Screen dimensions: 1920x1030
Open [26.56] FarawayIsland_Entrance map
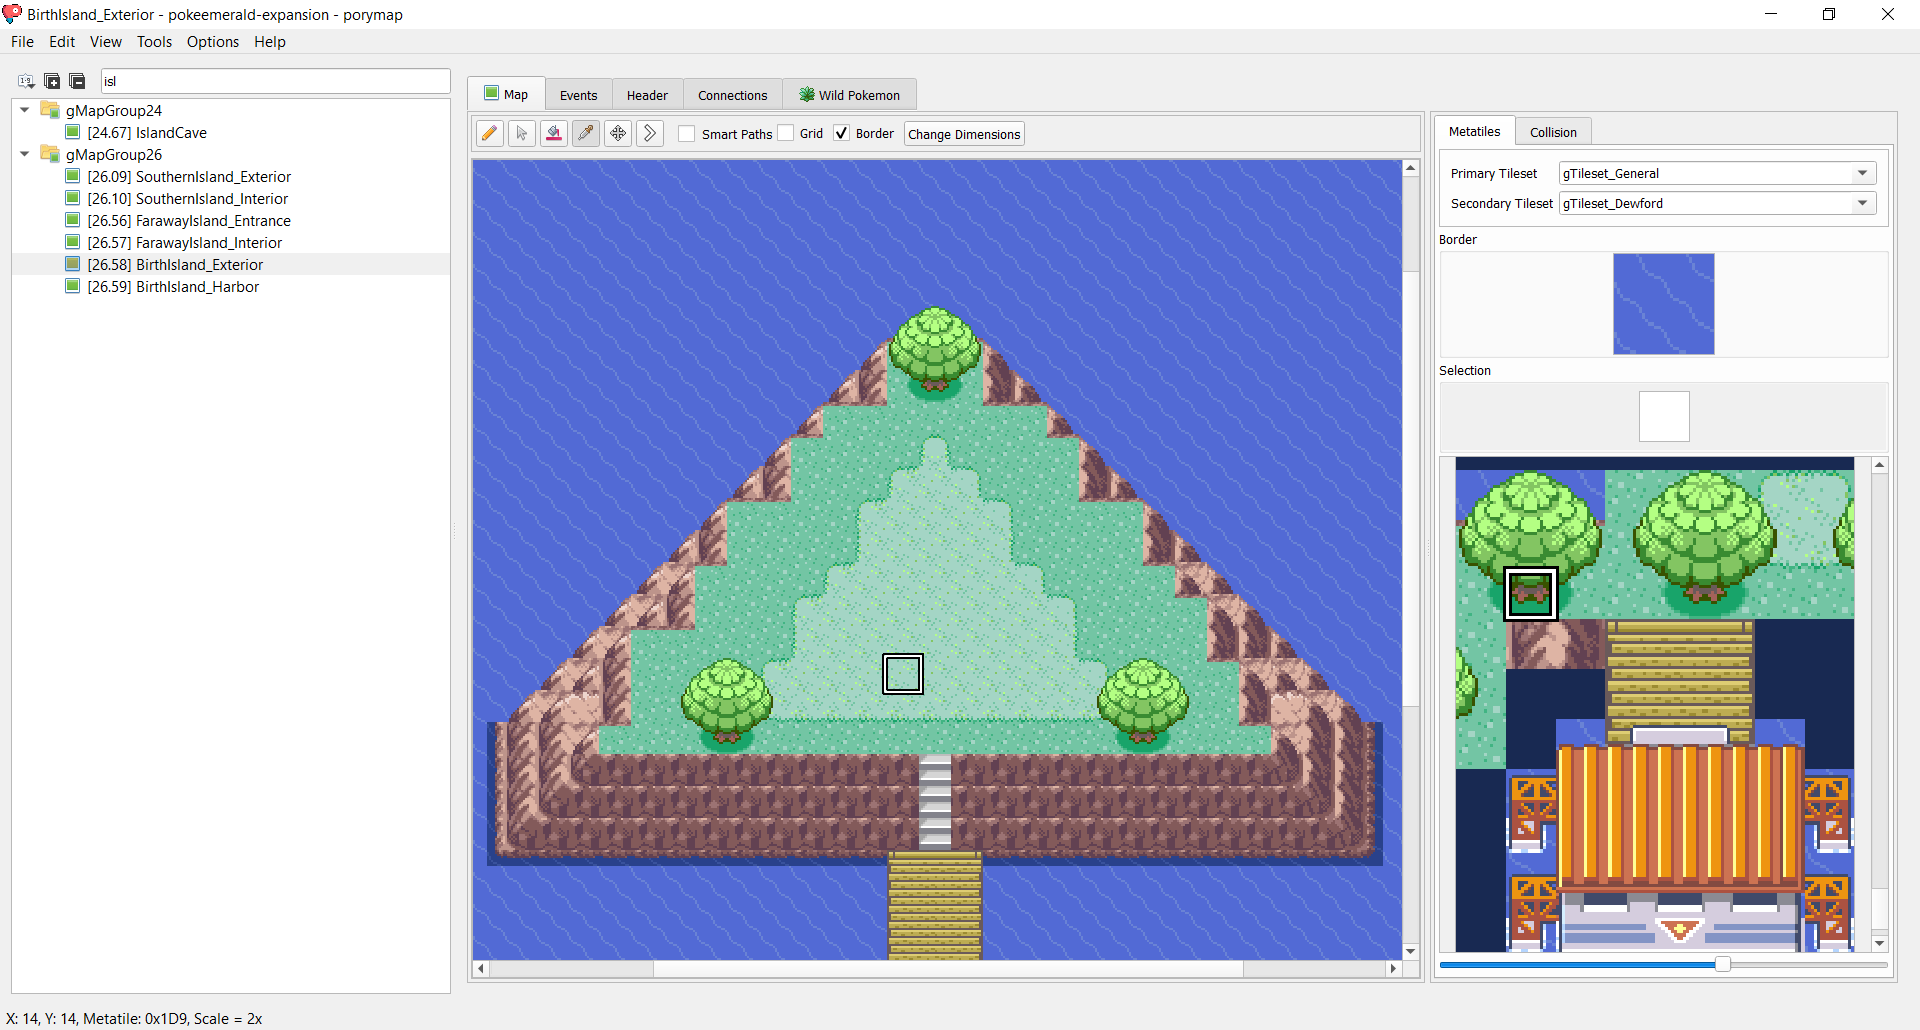click(x=189, y=220)
